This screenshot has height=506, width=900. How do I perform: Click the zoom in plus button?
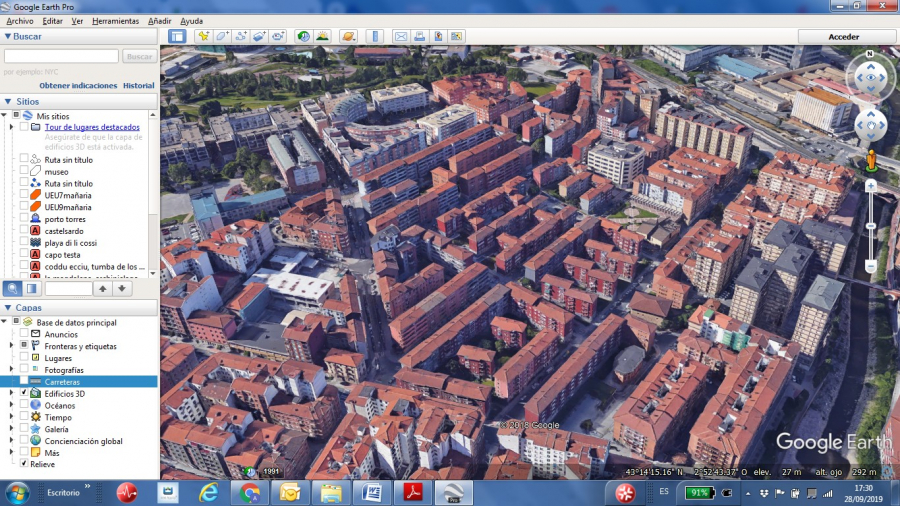pyautogui.click(x=871, y=186)
